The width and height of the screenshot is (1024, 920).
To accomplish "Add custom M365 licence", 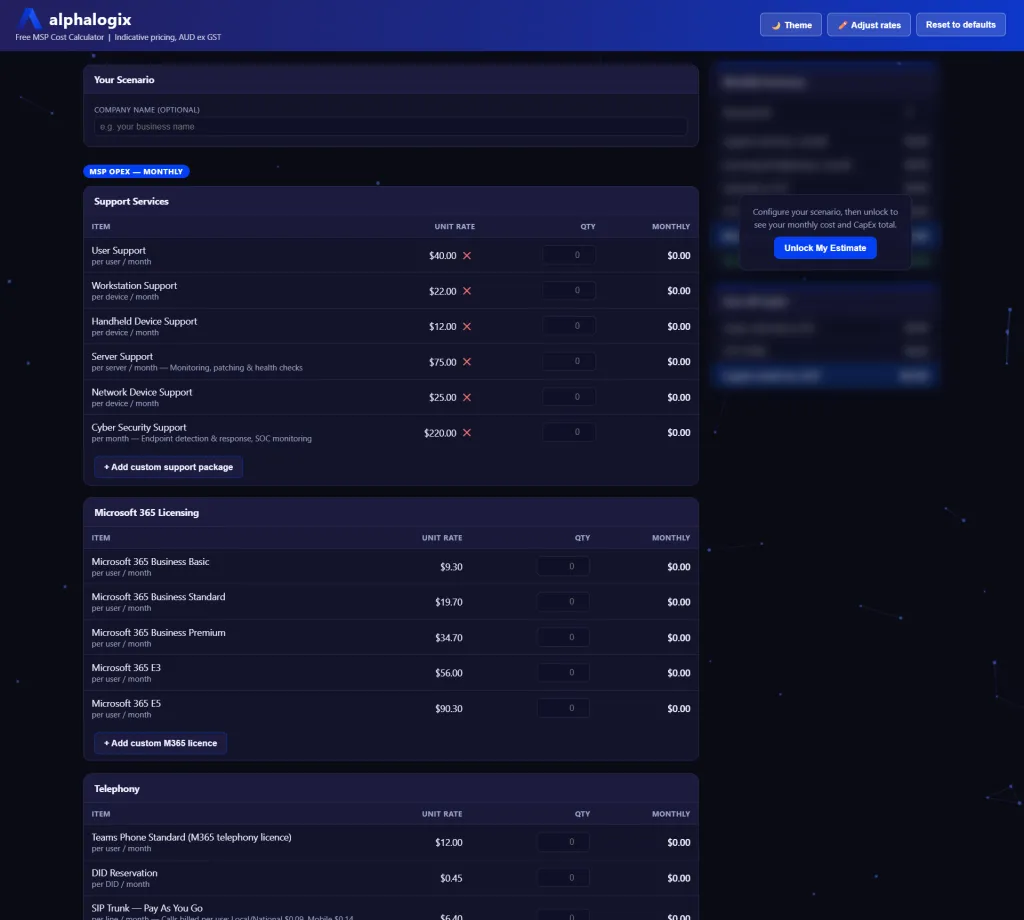I will tap(161, 743).
